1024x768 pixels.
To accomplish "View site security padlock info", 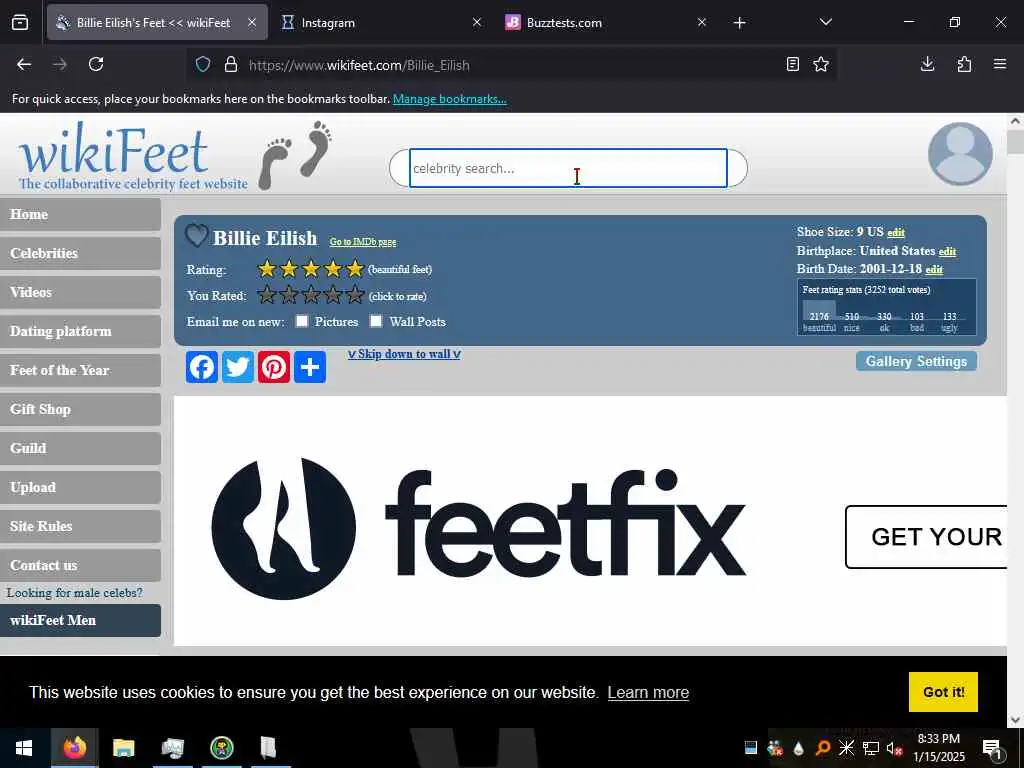I will click(231, 65).
